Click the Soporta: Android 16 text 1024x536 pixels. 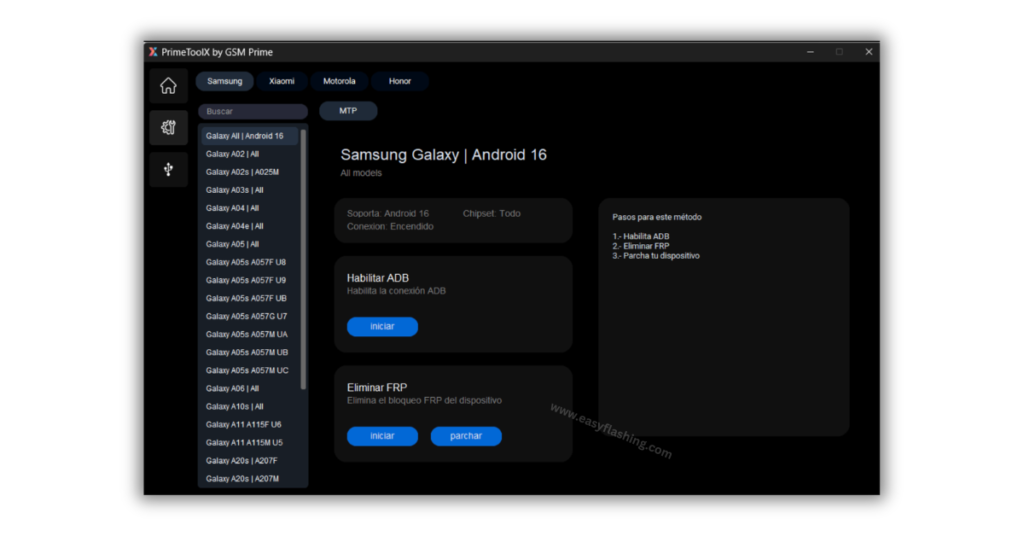tap(388, 213)
